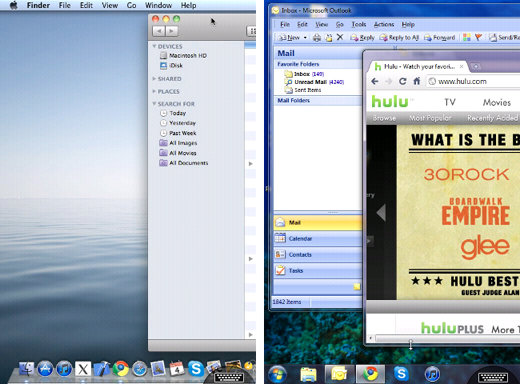
Task: Click the Windows Start orb
Action: tap(277, 374)
